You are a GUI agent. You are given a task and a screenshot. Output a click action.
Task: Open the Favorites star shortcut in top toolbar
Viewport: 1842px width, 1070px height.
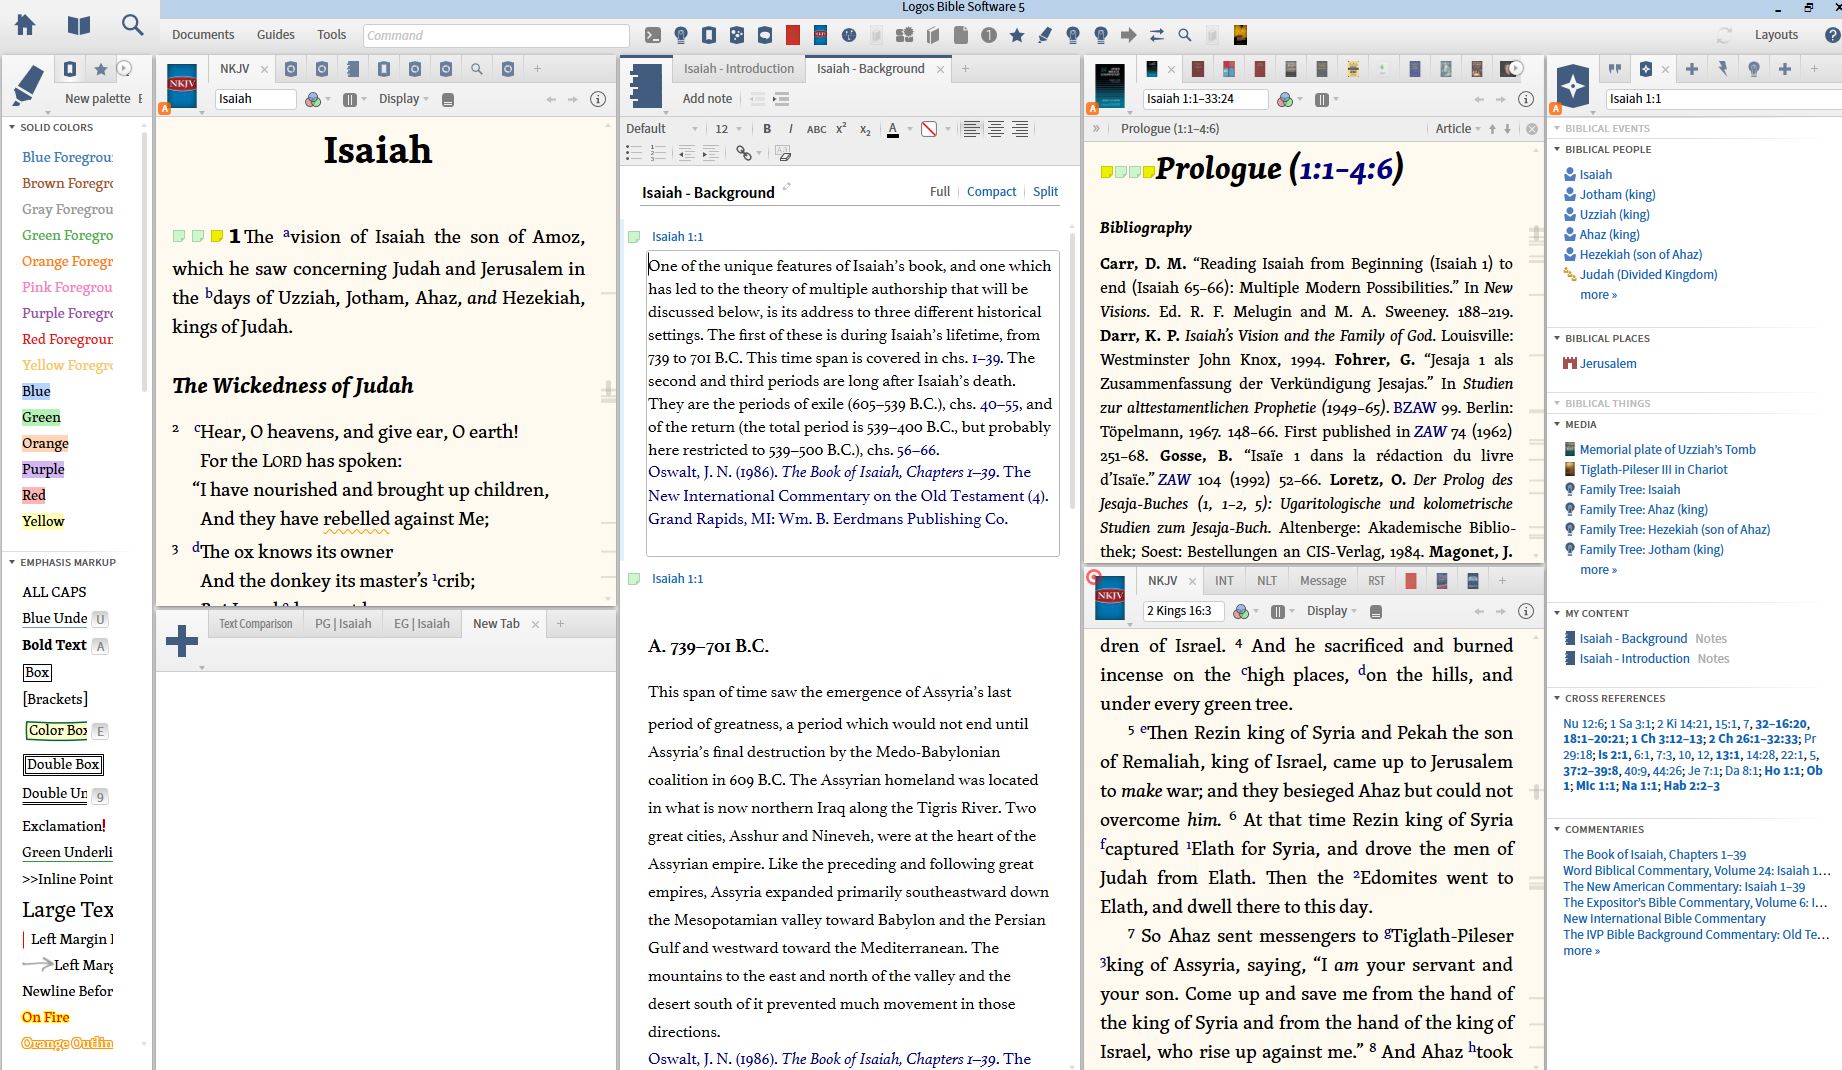pyautogui.click(x=1017, y=35)
